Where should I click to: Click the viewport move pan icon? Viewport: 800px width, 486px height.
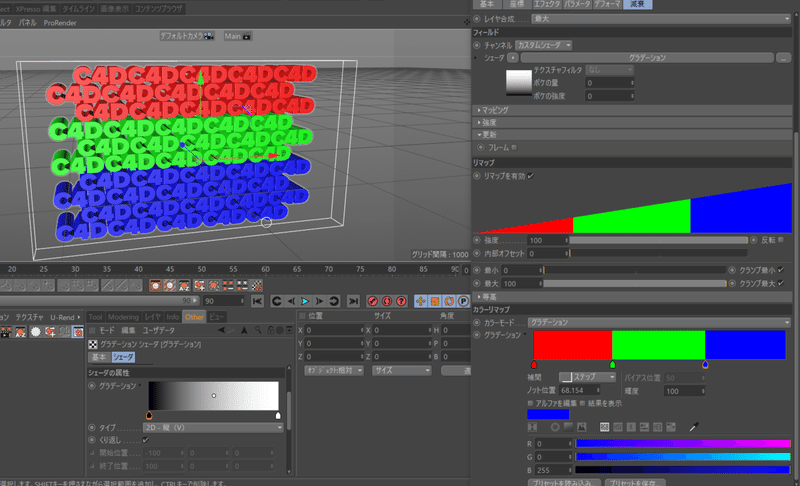pos(466,22)
